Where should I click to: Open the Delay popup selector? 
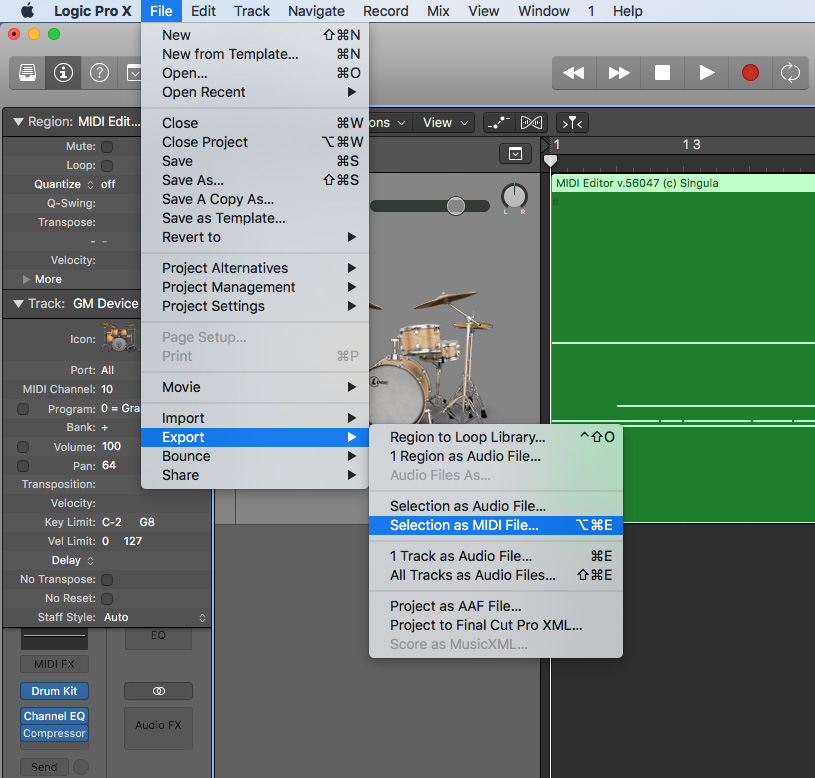pyautogui.click(x=72, y=560)
